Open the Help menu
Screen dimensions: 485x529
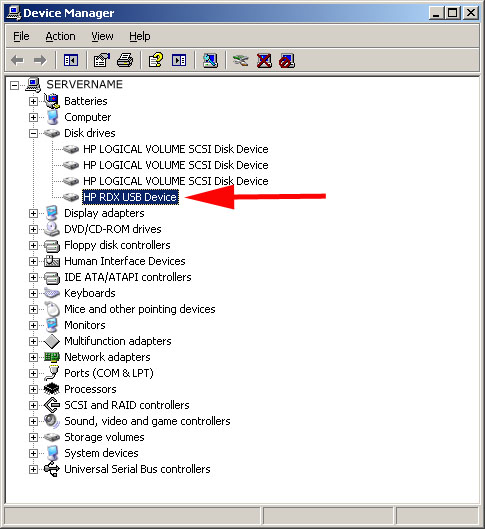point(140,36)
